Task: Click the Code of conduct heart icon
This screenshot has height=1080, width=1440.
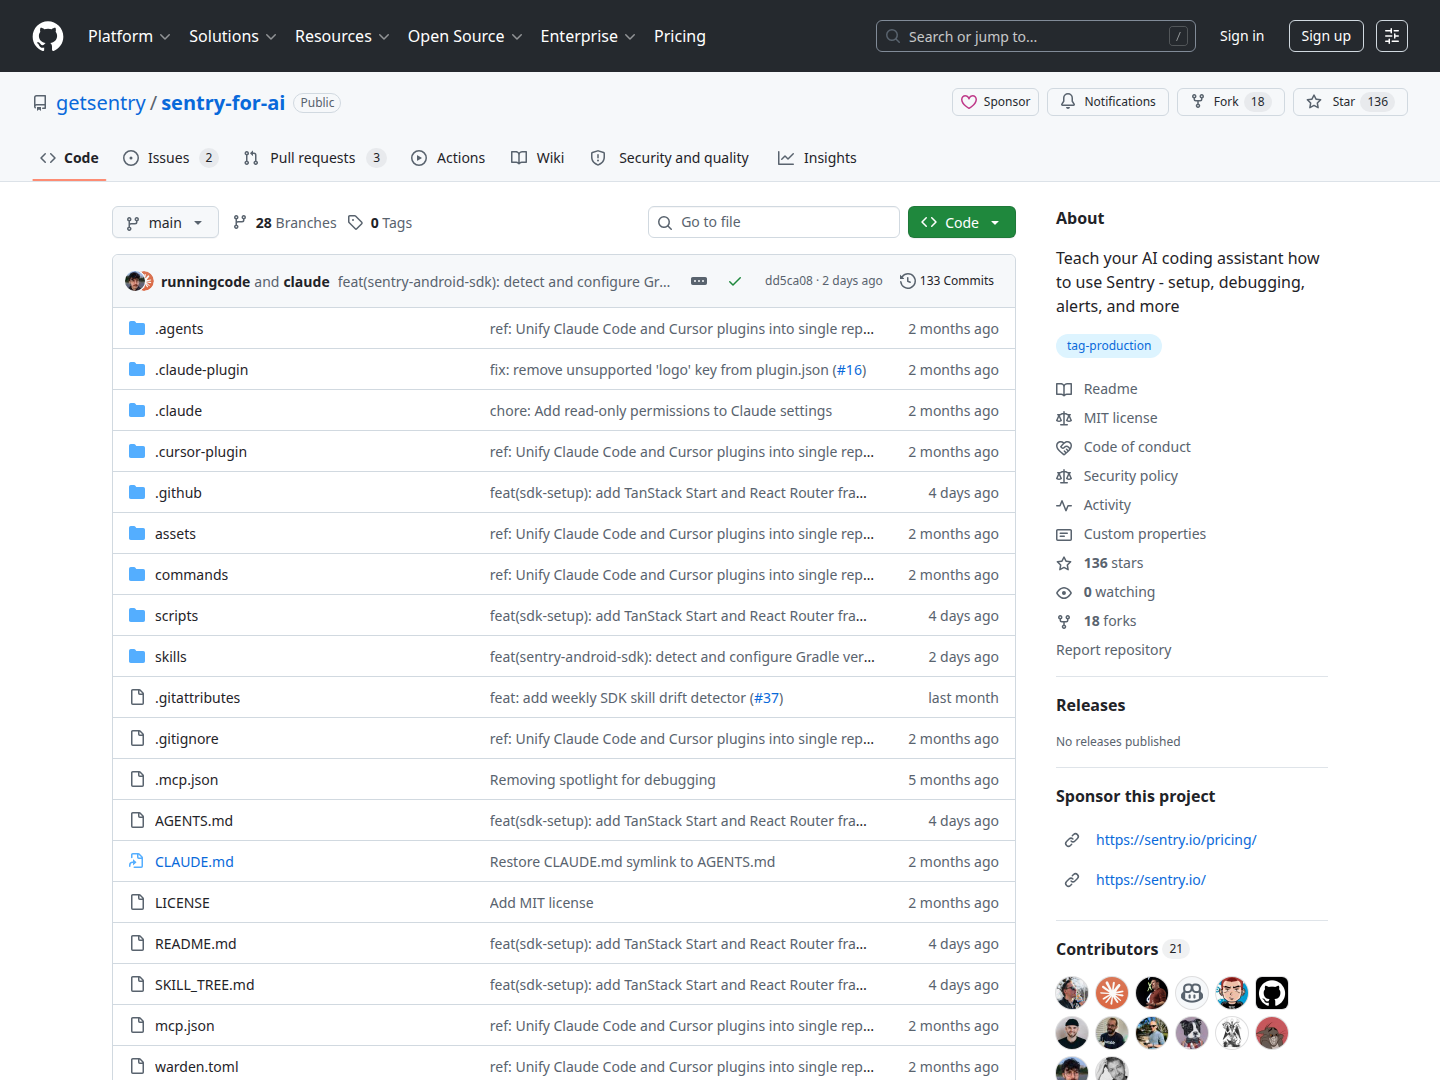Action: [1064, 447]
